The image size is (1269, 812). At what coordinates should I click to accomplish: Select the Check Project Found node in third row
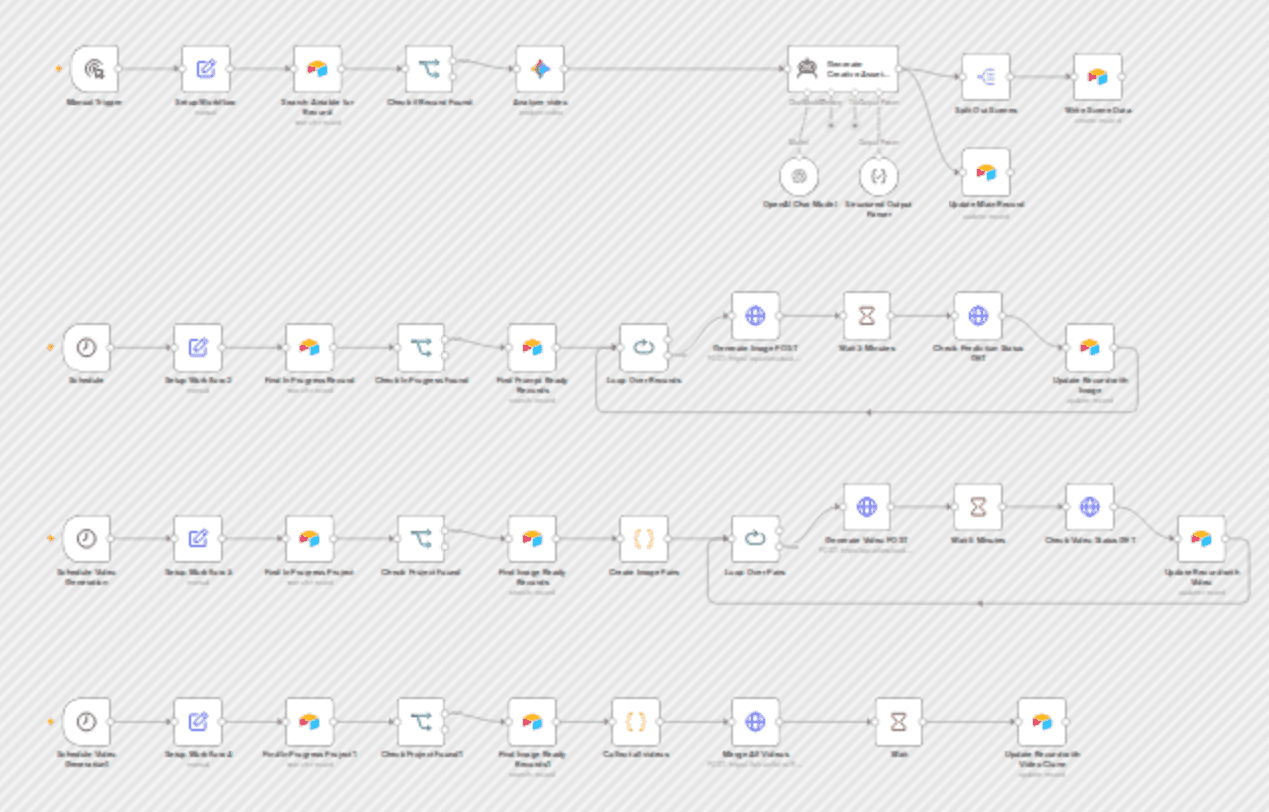[x=421, y=539]
